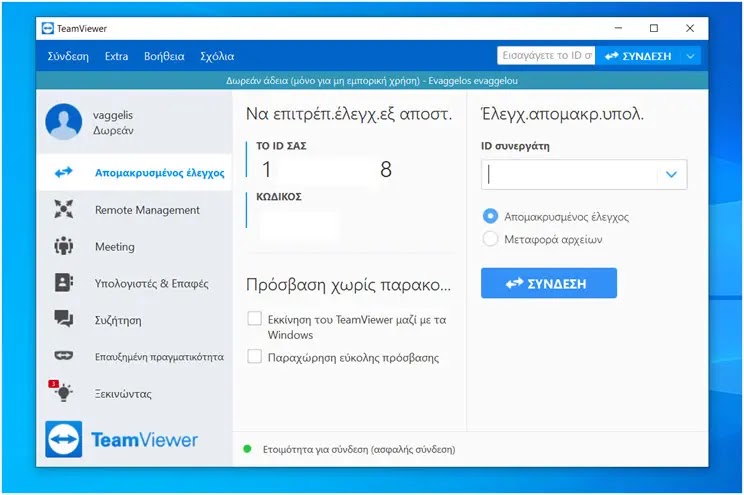The height and width of the screenshot is (495, 744).
Task: Click the Ξεκινώντας lightbulb icon
Action: tap(62, 392)
